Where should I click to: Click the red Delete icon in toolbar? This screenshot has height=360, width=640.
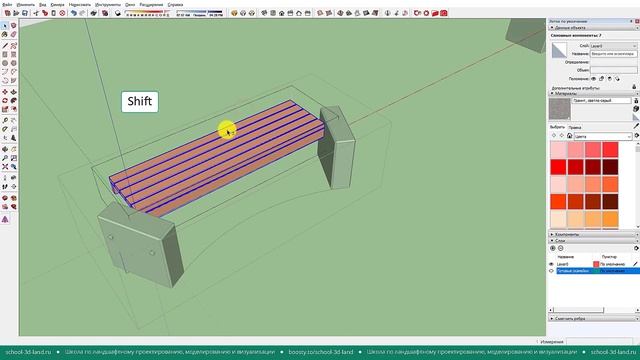62,13
